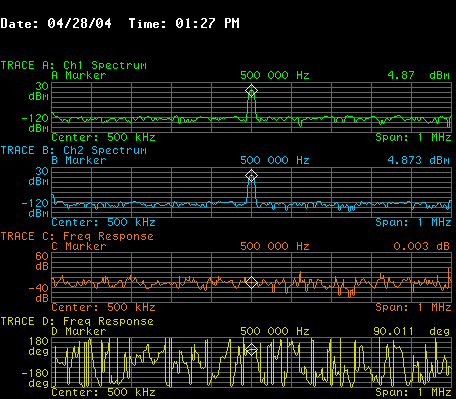
Task: Select the diamond marker on Trace C
Action: pyautogui.click(x=251, y=282)
